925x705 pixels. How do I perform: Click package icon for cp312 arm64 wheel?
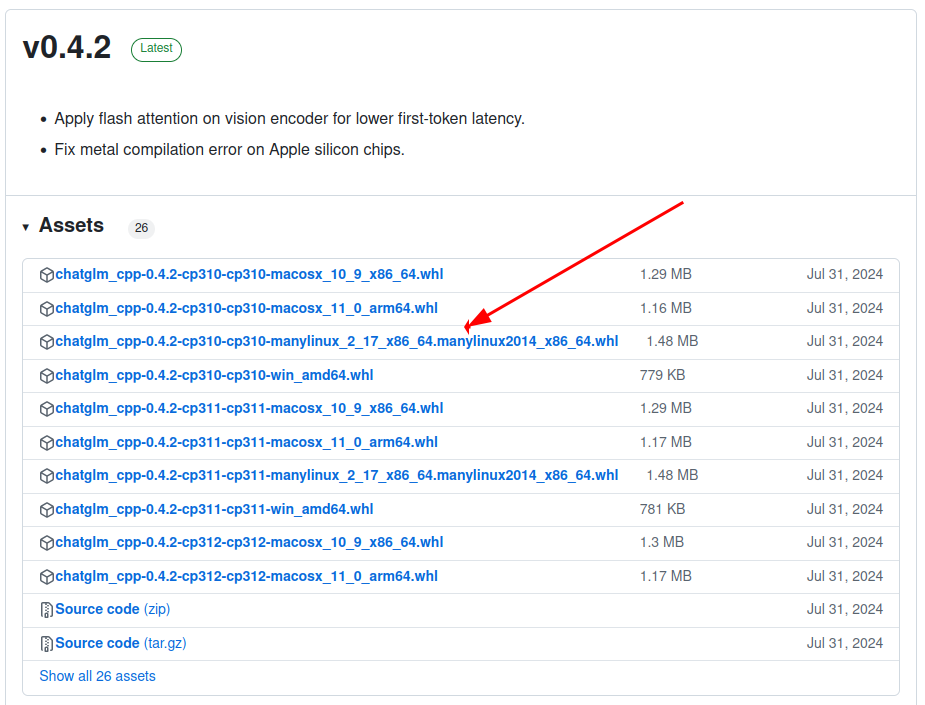click(47, 577)
